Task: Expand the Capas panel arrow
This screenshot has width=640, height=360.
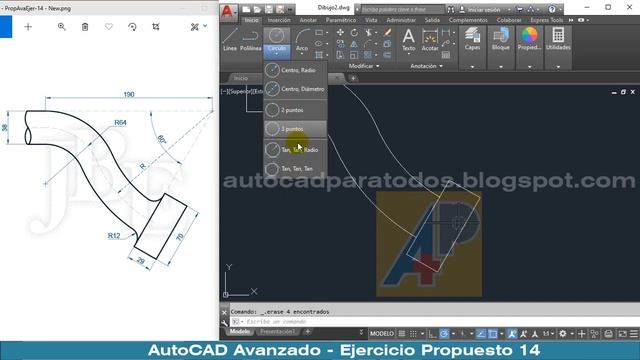Action: tap(472, 67)
